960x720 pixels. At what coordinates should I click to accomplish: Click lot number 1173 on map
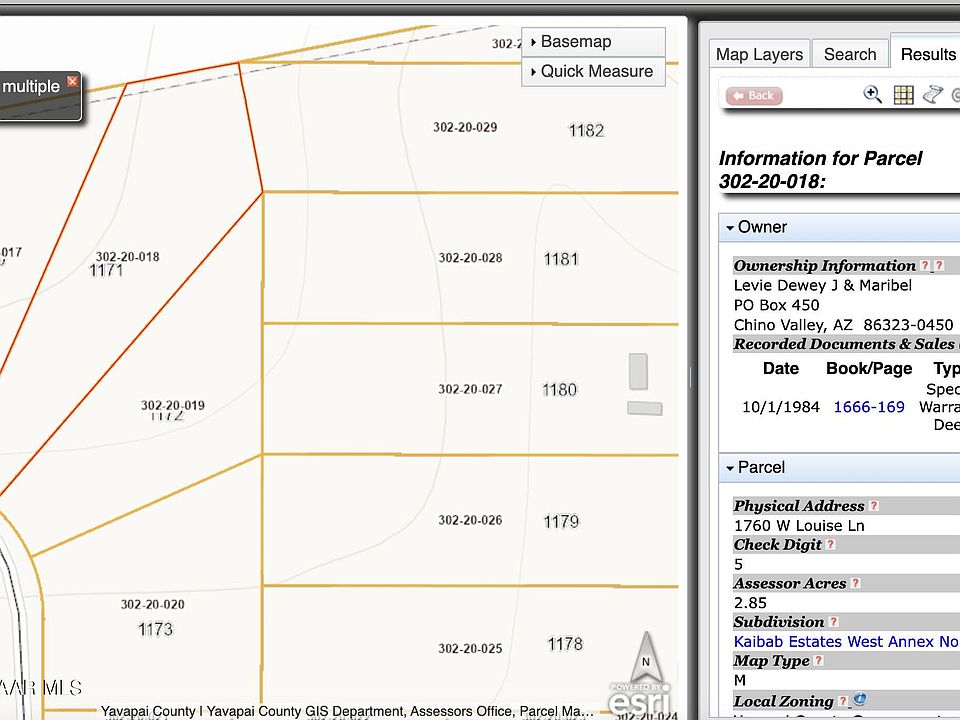tap(156, 629)
